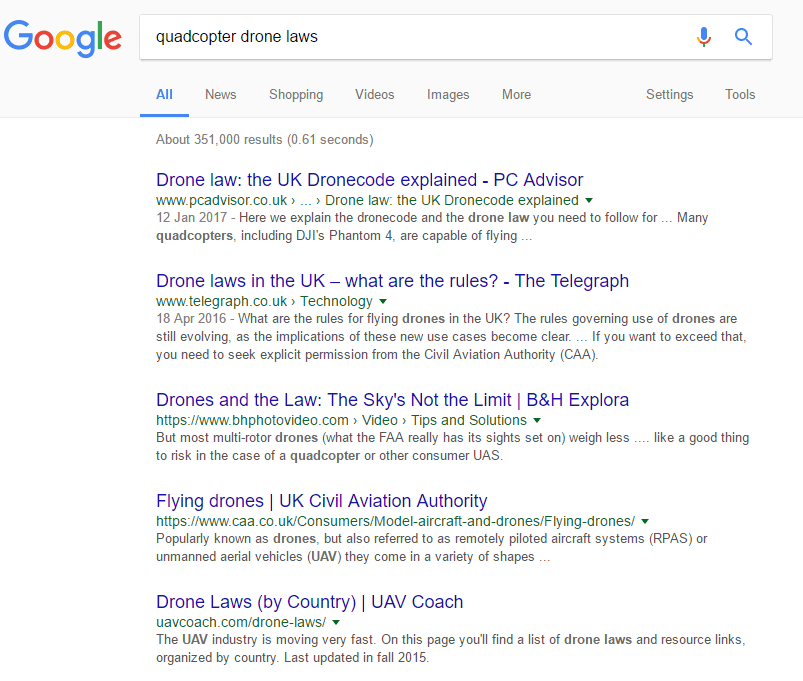Expand dropdown arrow beside caa.co.uk URL
The width and height of the screenshot is (803, 681).
[645, 521]
